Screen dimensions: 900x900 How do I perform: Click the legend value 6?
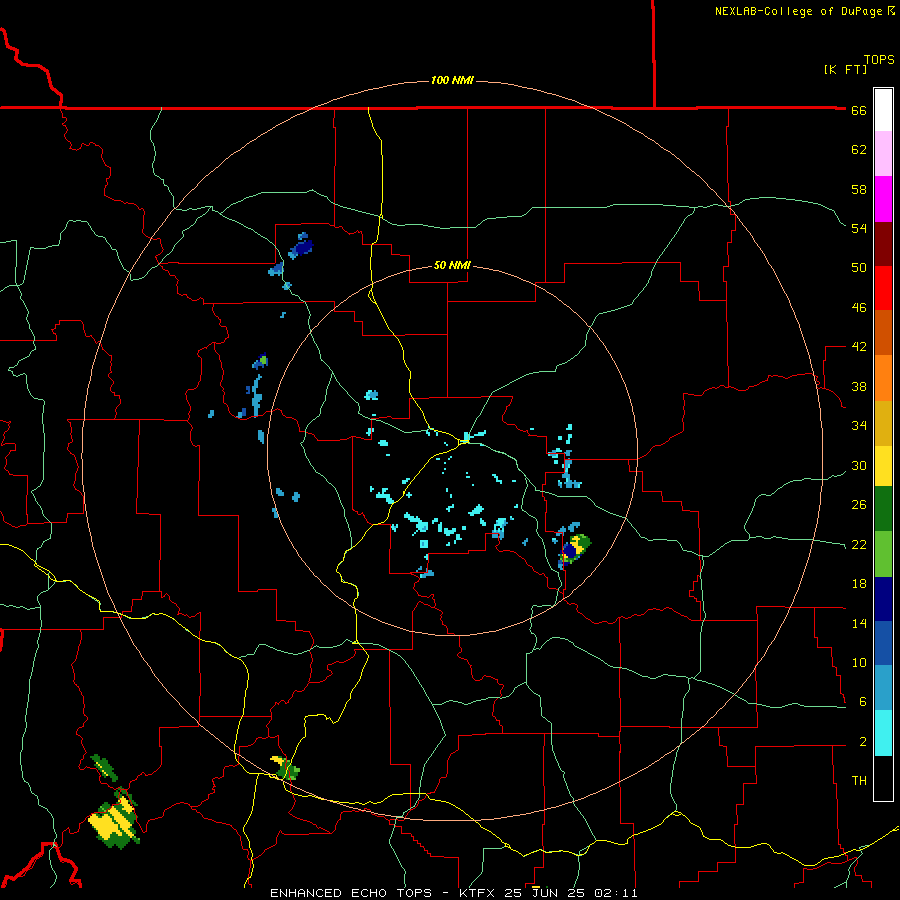pos(862,702)
